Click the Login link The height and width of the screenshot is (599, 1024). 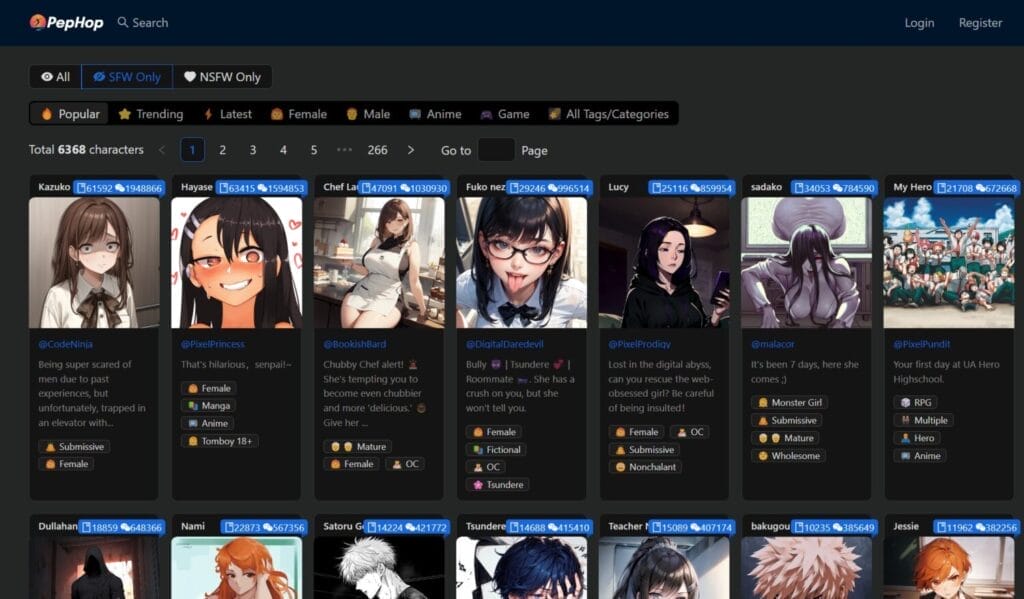(x=919, y=23)
